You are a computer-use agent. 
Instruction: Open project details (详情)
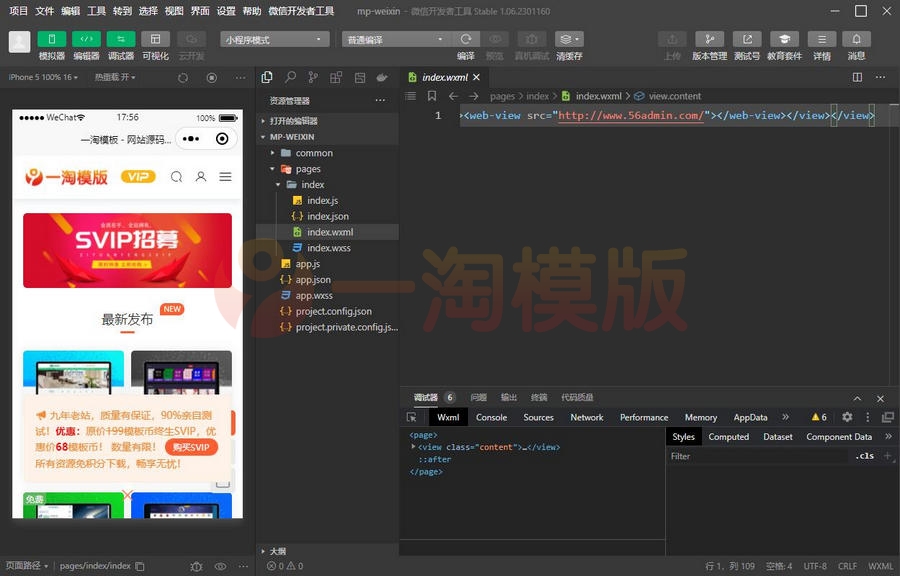[822, 39]
